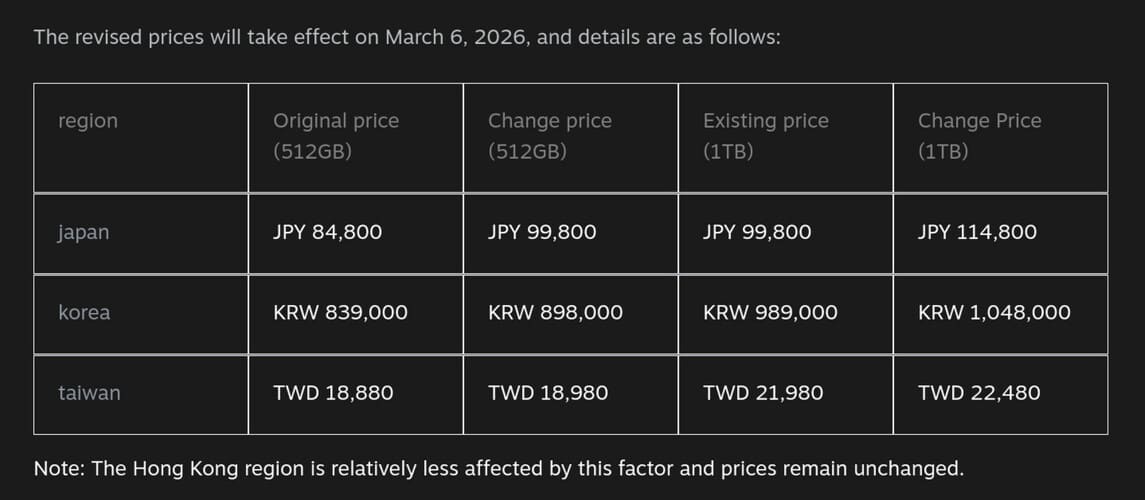Click the TWD 21,980 existing price
Viewport: 1145px width, 500px height.
764,393
